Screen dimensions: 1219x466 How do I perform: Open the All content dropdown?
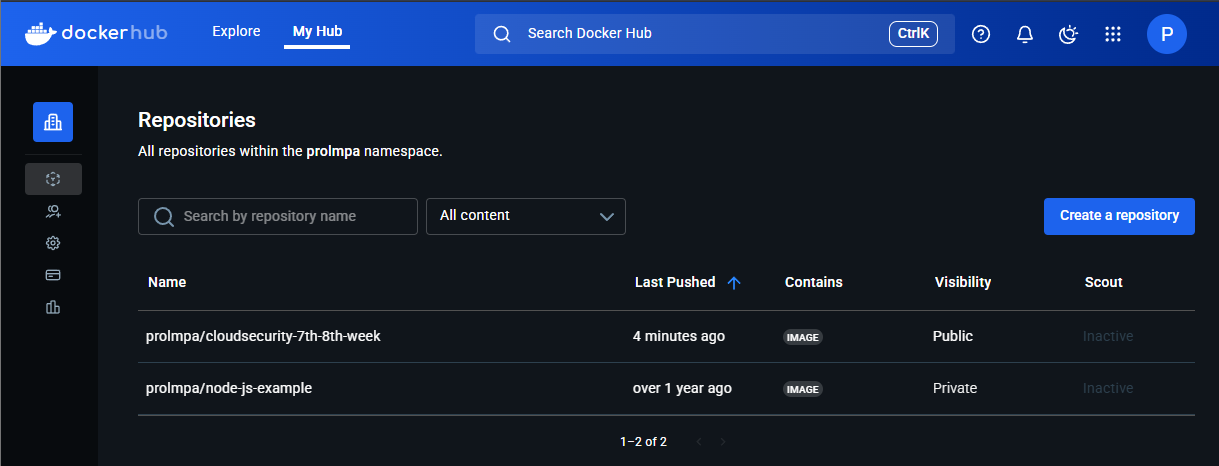pyautogui.click(x=526, y=216)
